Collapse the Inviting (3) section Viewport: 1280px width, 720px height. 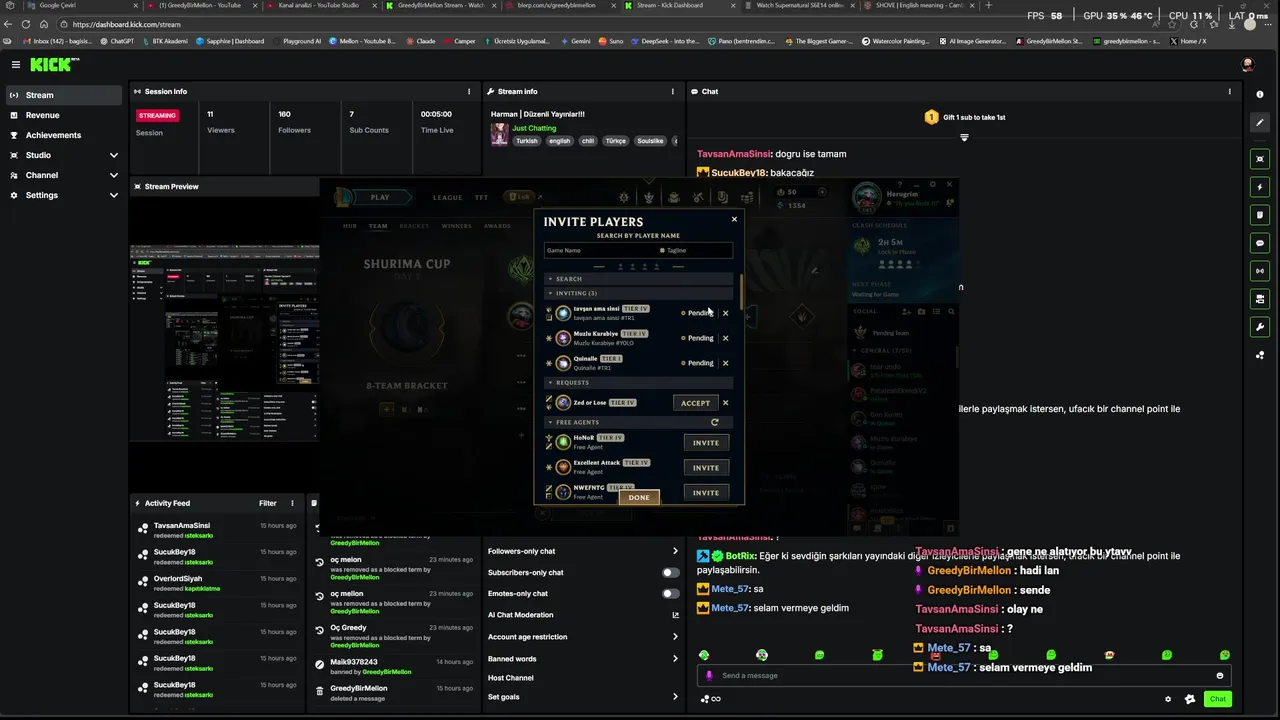click(550, 293)
